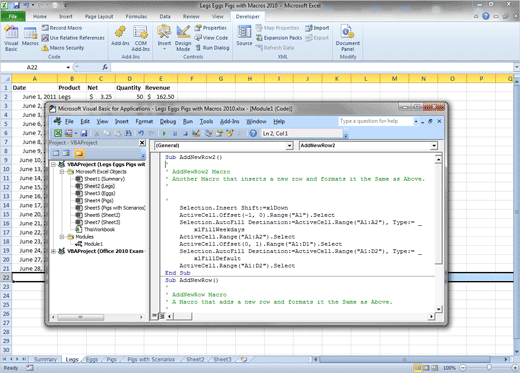Click the Insert Function fx button

pos(105,67)
